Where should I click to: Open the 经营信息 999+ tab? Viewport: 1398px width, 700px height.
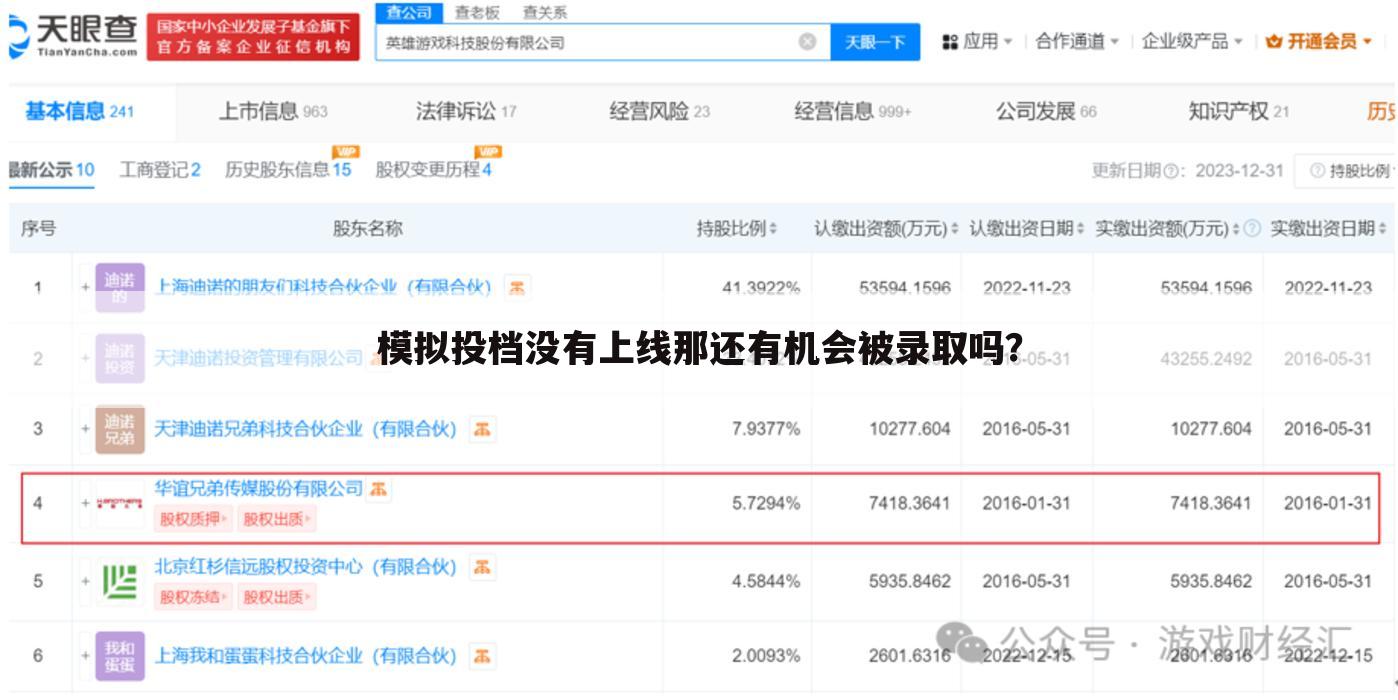853,112
